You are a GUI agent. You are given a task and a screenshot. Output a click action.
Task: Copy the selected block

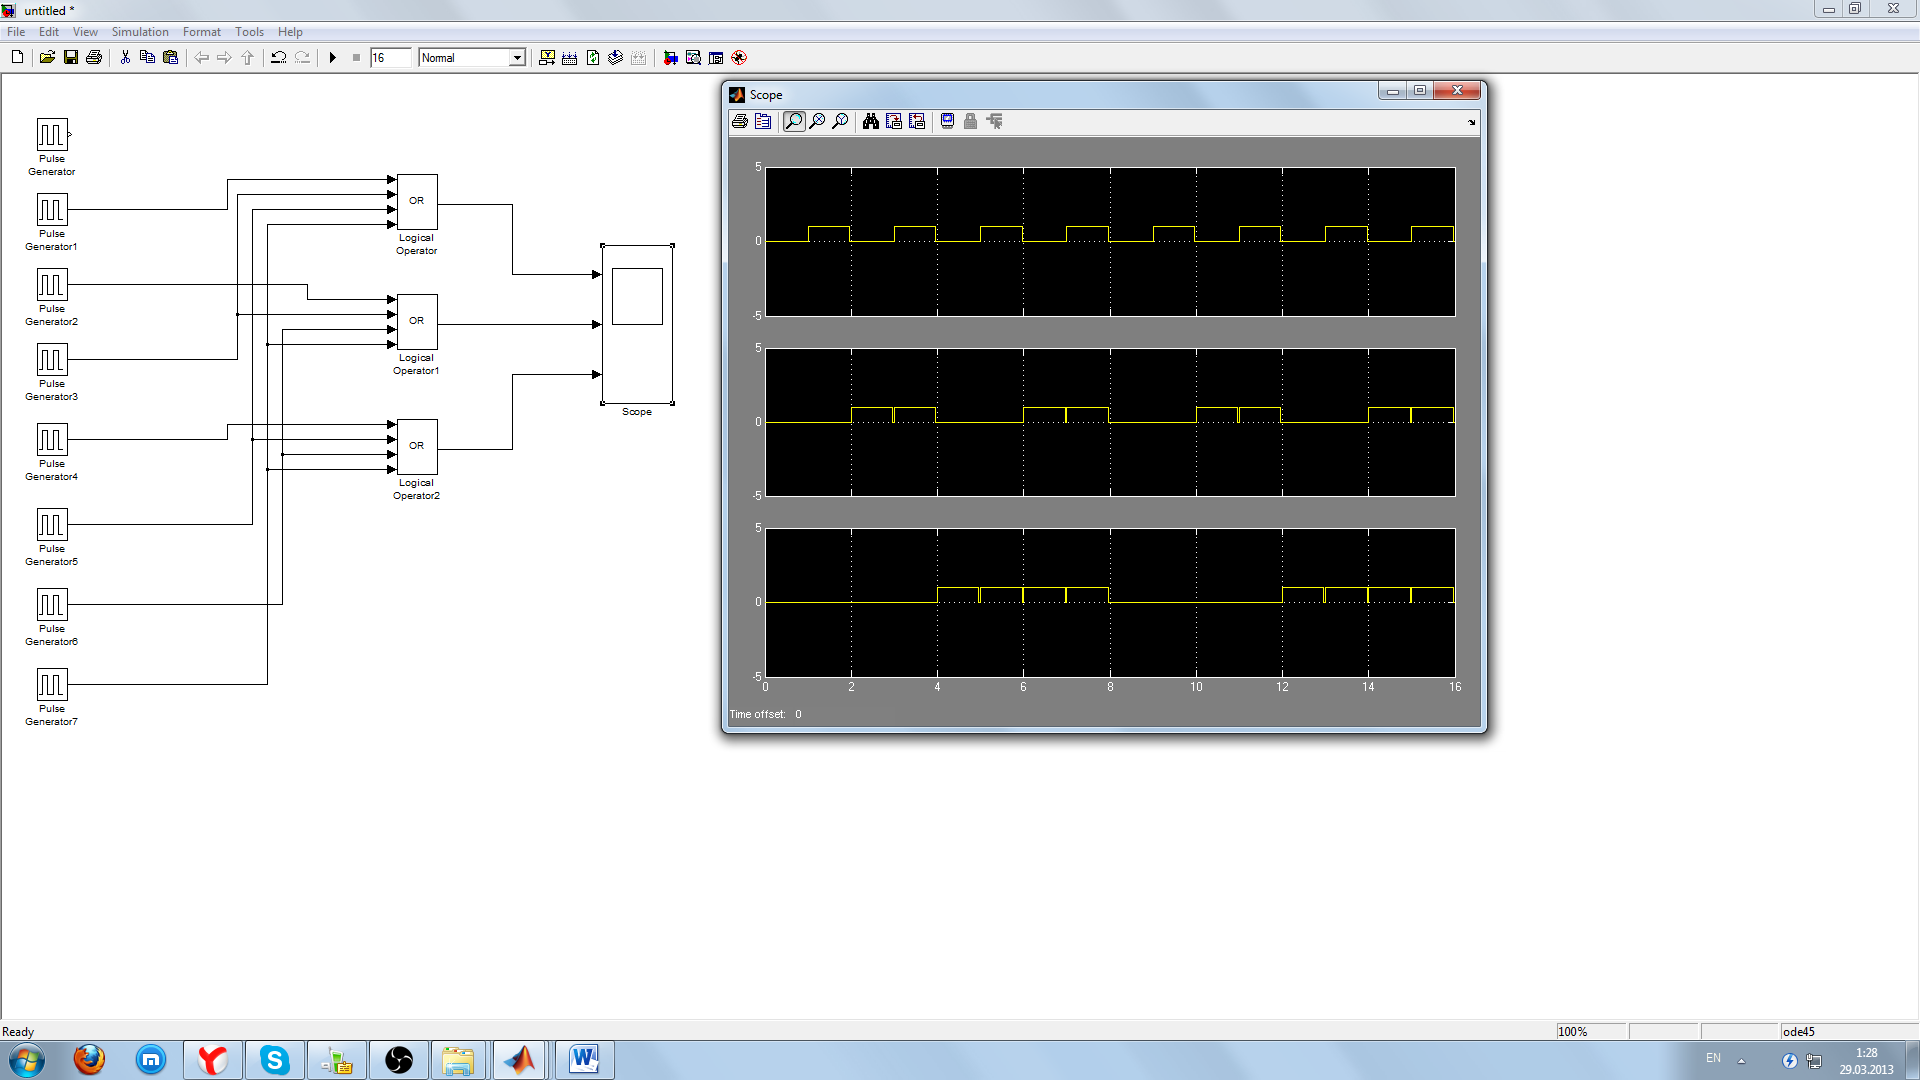[x=147, y=57]
